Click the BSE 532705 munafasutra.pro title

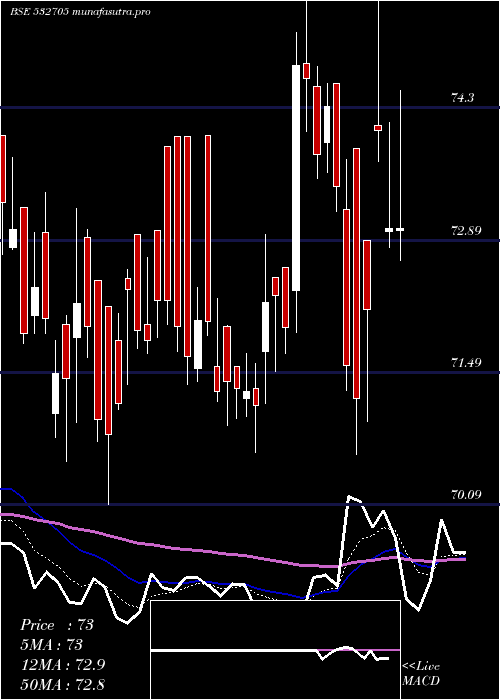coord(80,12)
